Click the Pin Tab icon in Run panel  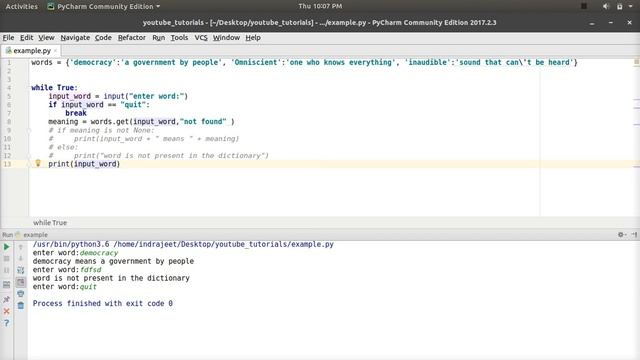point(7,300)
